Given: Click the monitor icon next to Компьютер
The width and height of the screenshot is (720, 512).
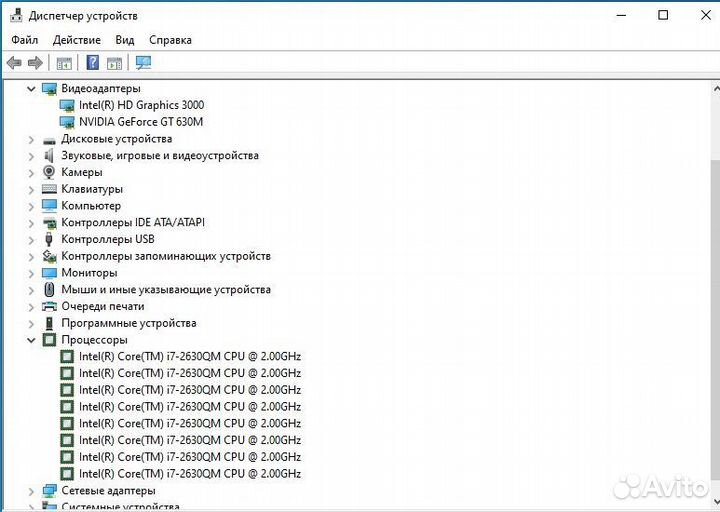Looking at the screenshot, I should click(49, 206).
